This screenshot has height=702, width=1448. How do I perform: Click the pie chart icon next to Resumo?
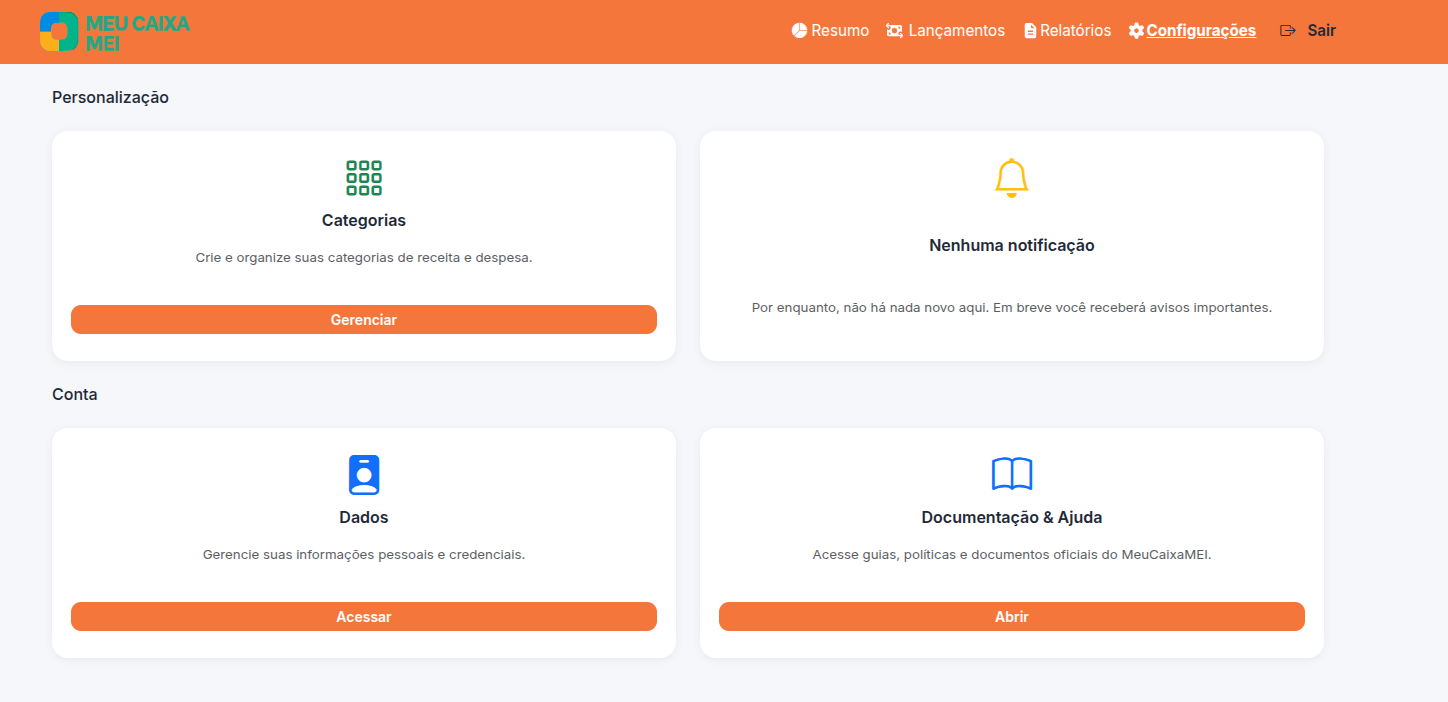point(798,30)
